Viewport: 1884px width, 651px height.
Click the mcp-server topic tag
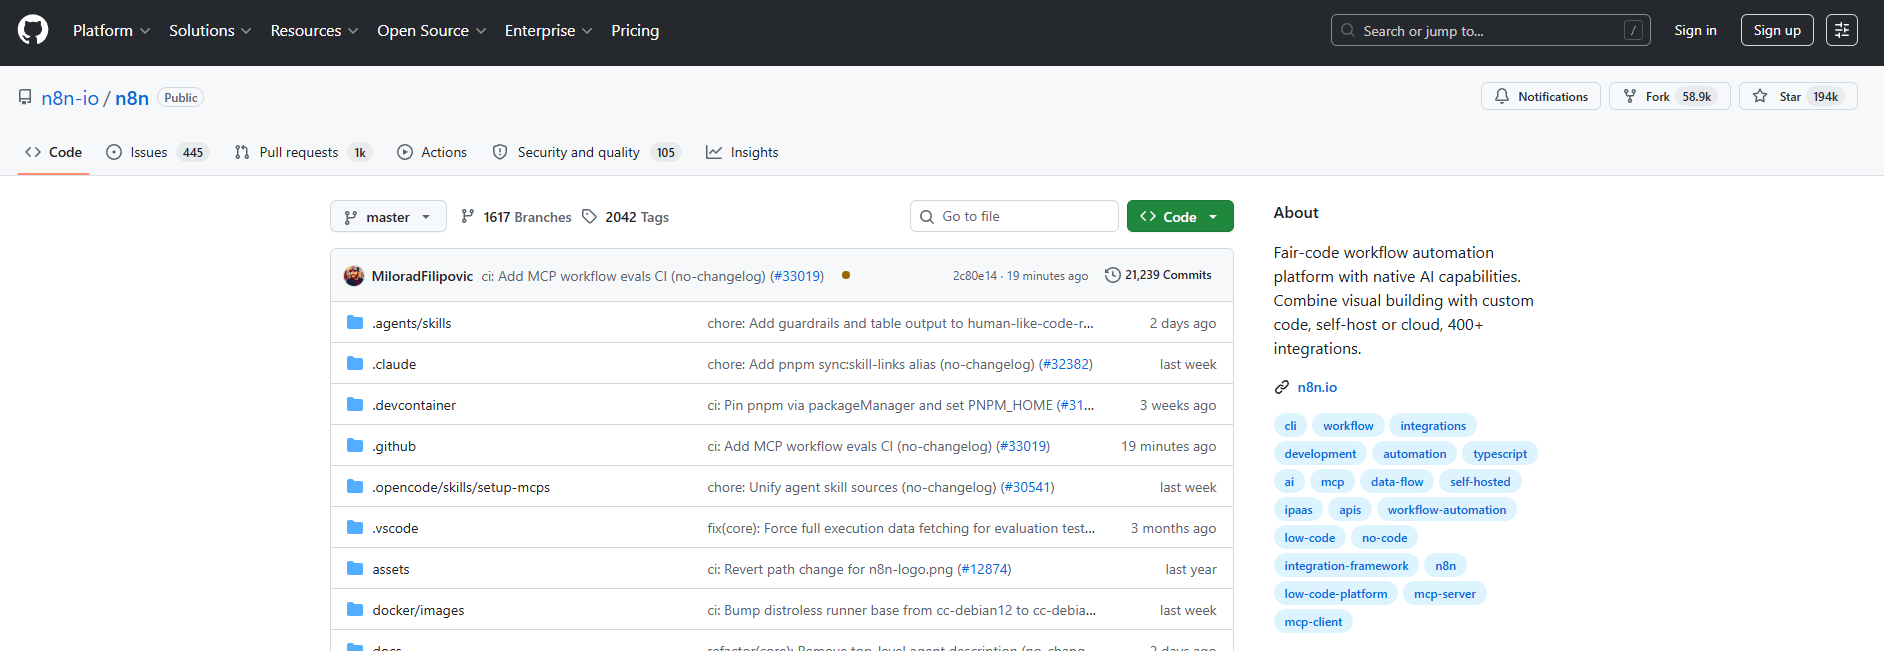click(1445, 594)
